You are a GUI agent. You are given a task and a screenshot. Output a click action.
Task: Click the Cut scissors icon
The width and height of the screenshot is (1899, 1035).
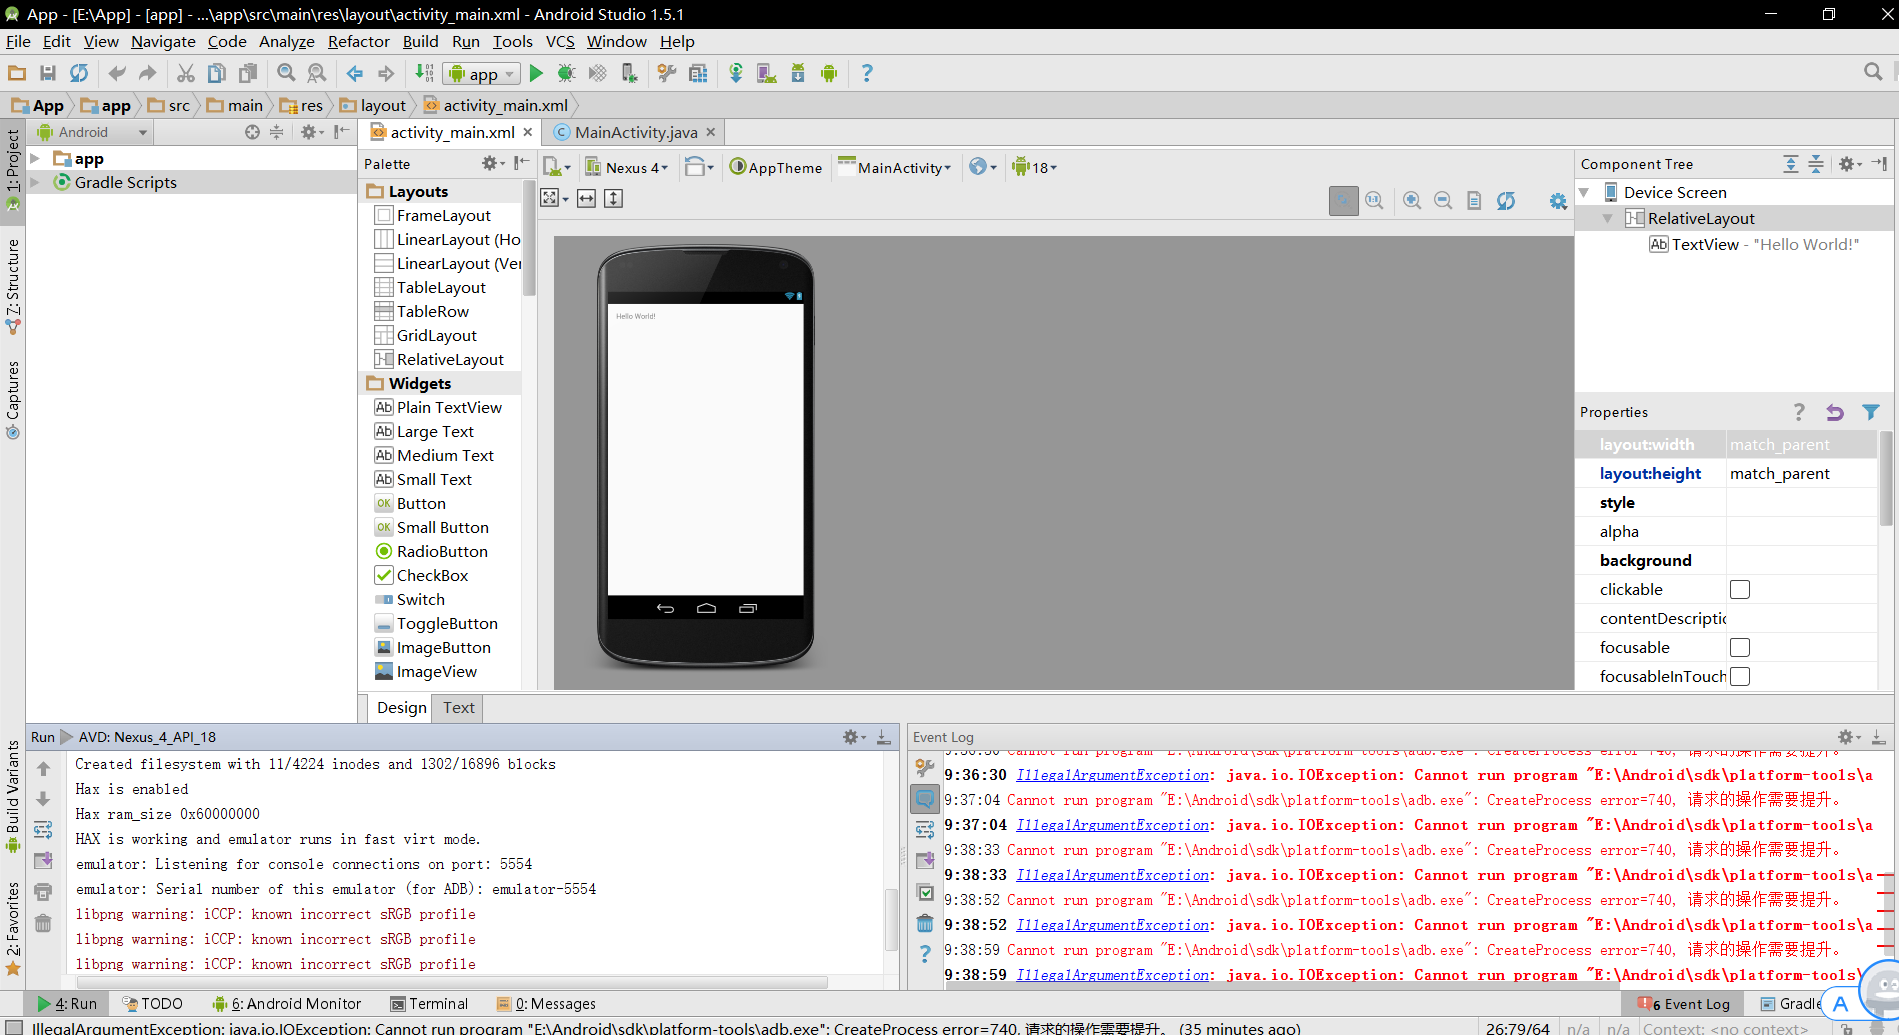[x=186, y=73]
